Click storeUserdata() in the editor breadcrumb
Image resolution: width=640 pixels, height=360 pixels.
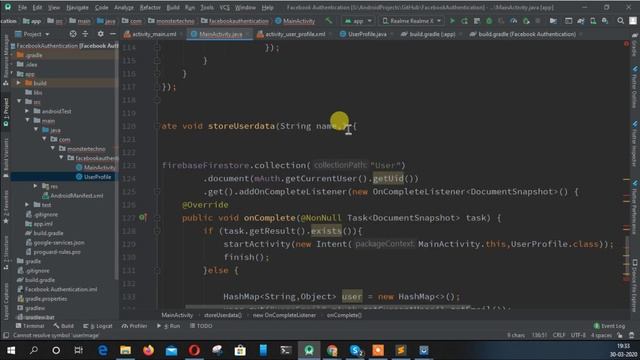222,315
